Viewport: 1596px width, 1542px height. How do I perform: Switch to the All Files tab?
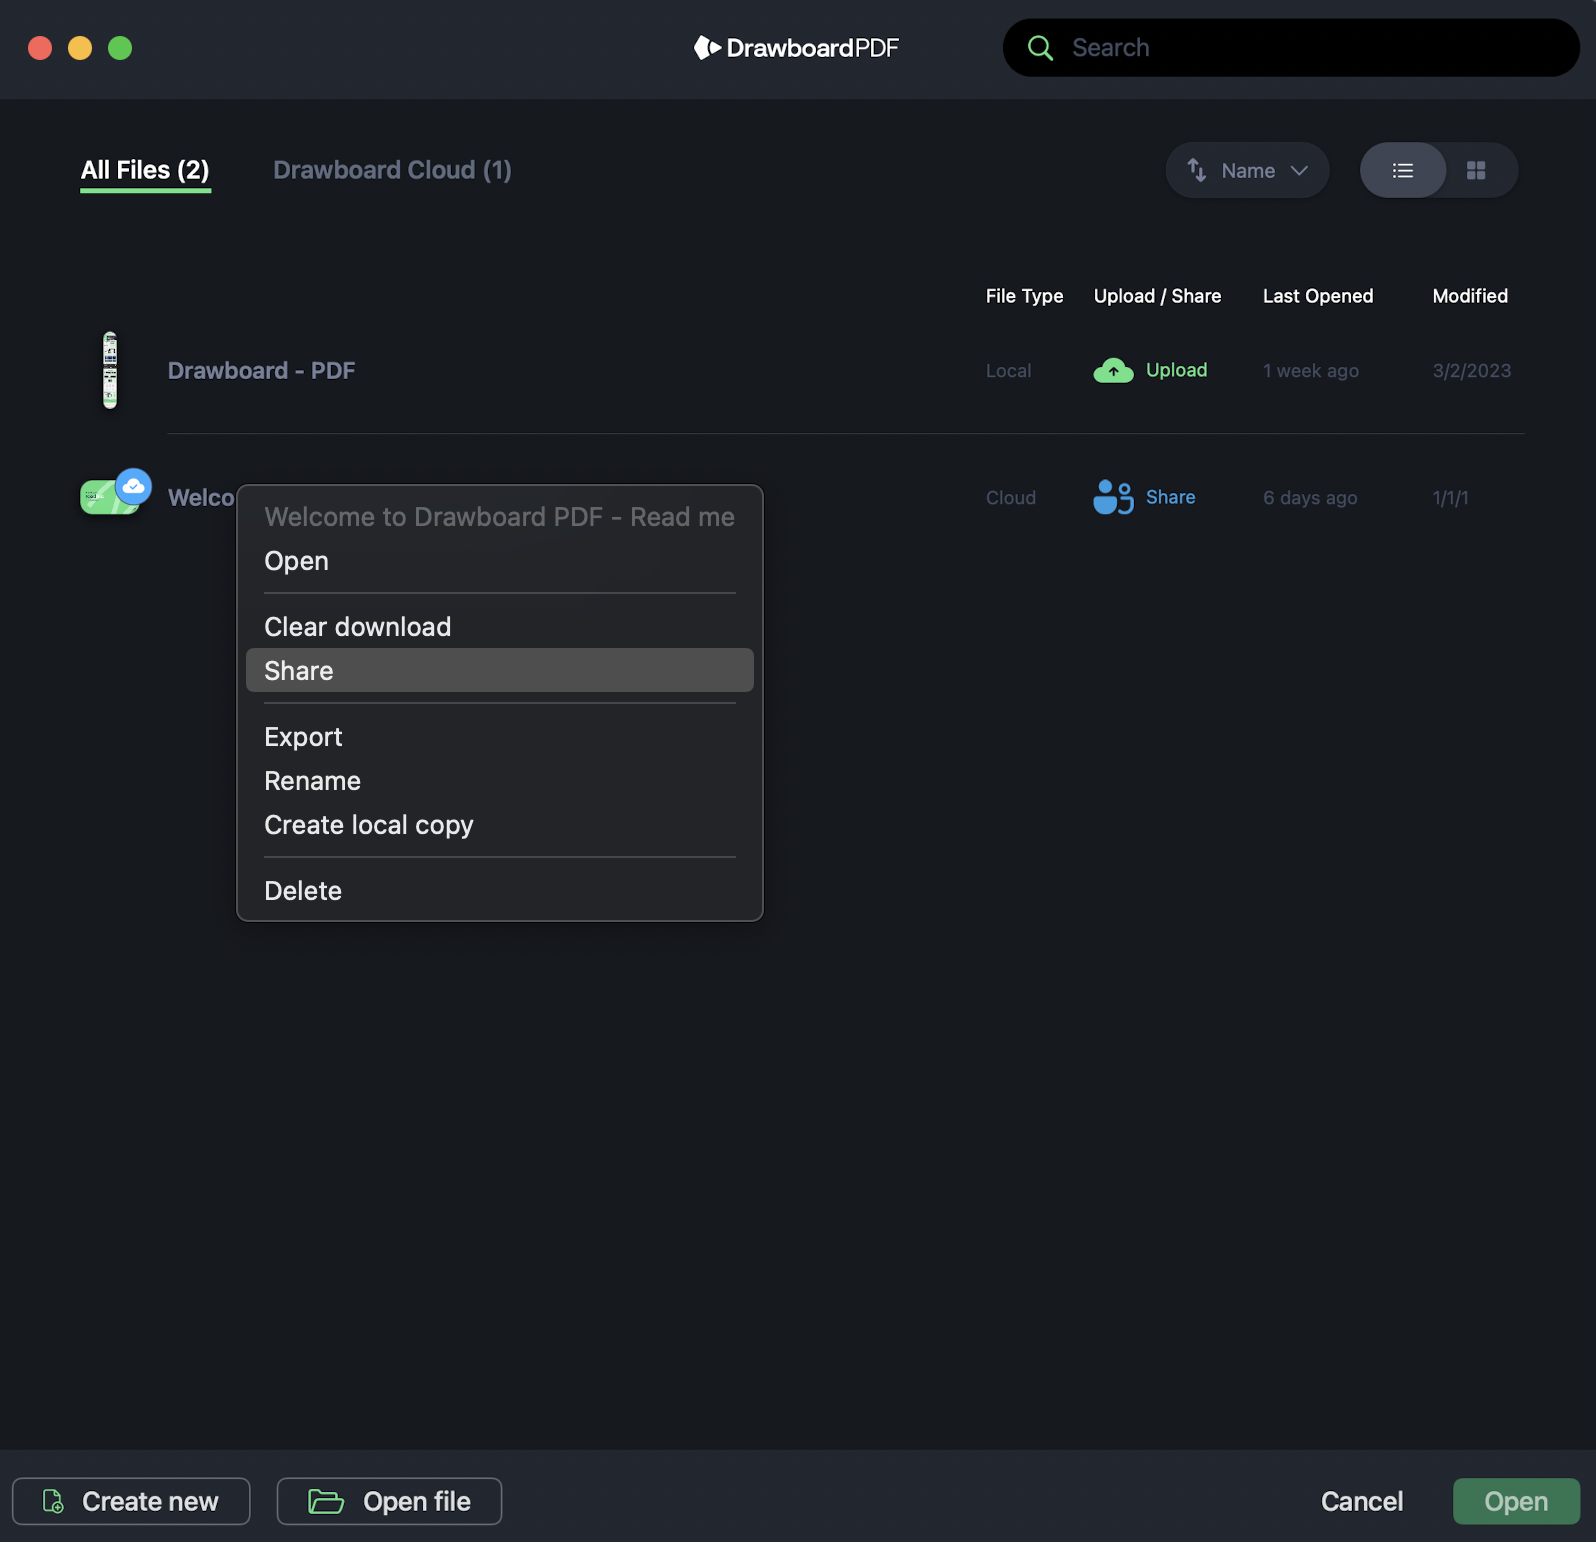(x=145, y=170)
